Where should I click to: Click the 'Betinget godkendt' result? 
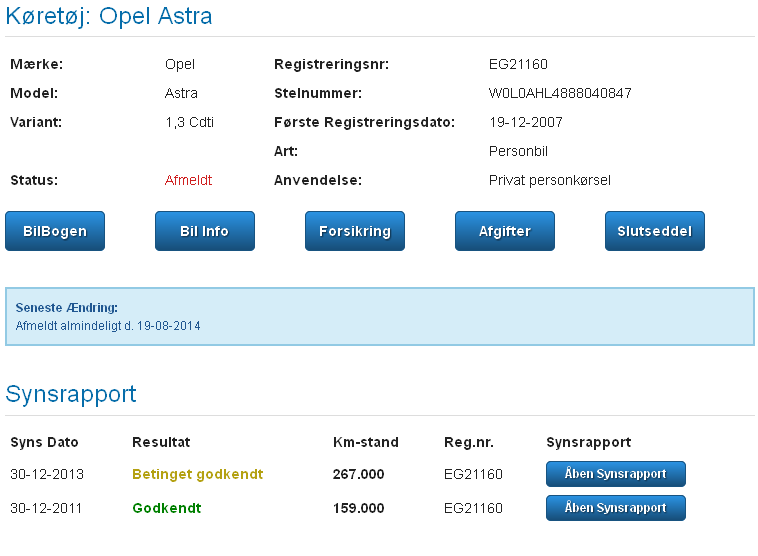(197, 474)
